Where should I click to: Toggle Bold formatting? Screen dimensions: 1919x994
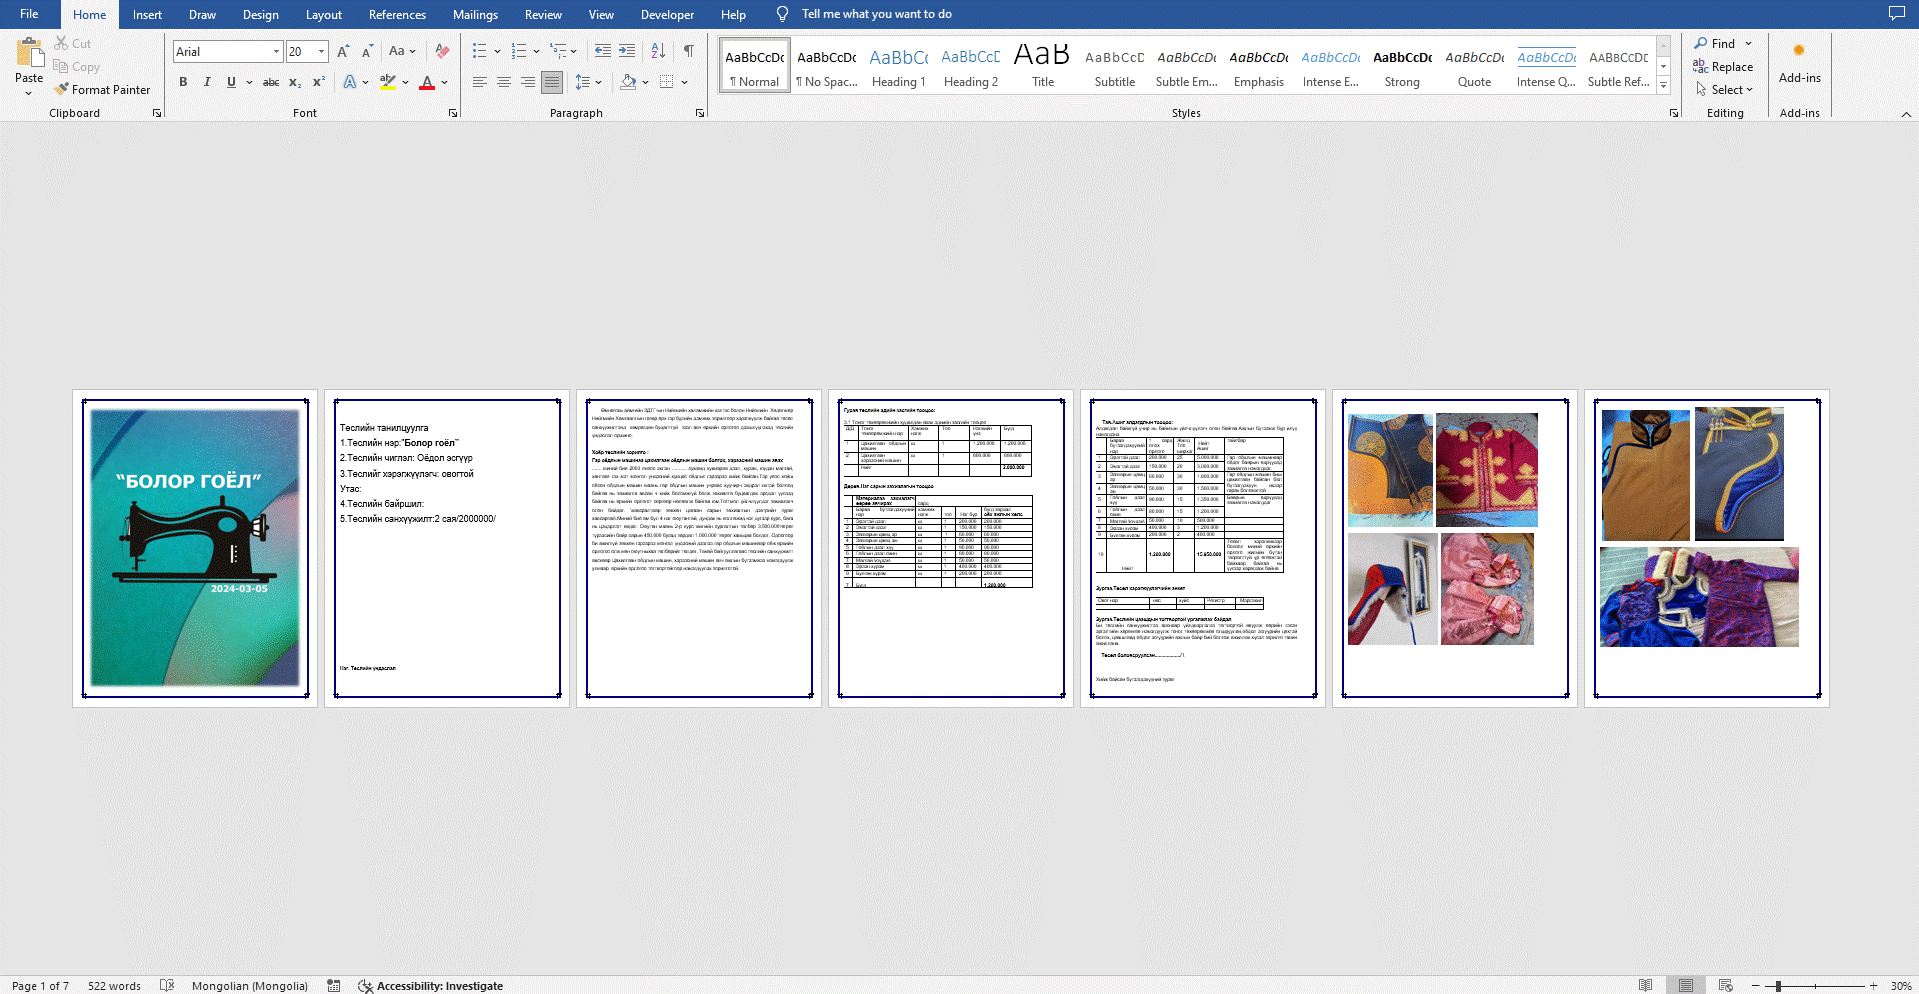183,82
